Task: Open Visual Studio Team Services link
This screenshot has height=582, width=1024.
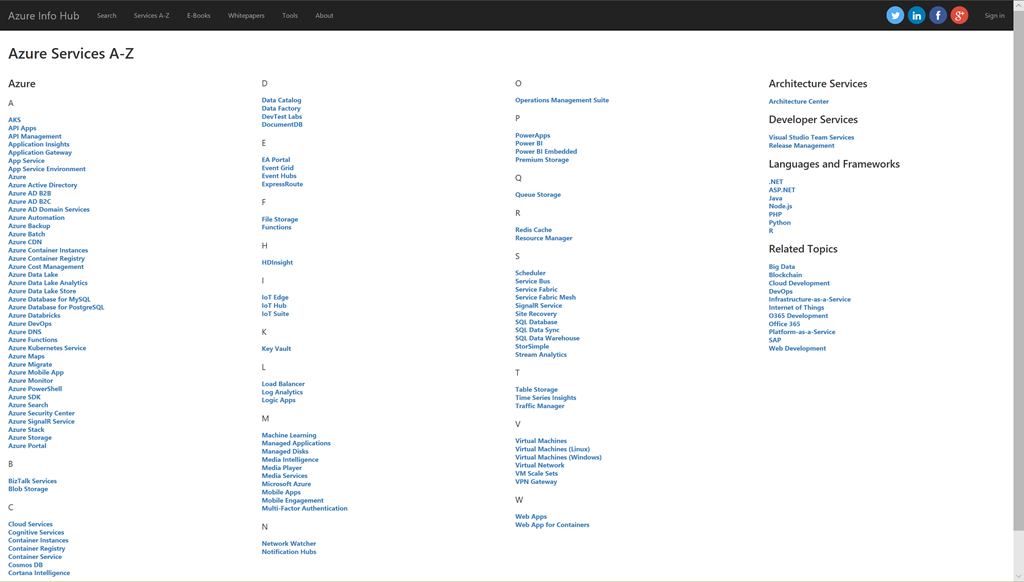Action: tap(811, 137)
